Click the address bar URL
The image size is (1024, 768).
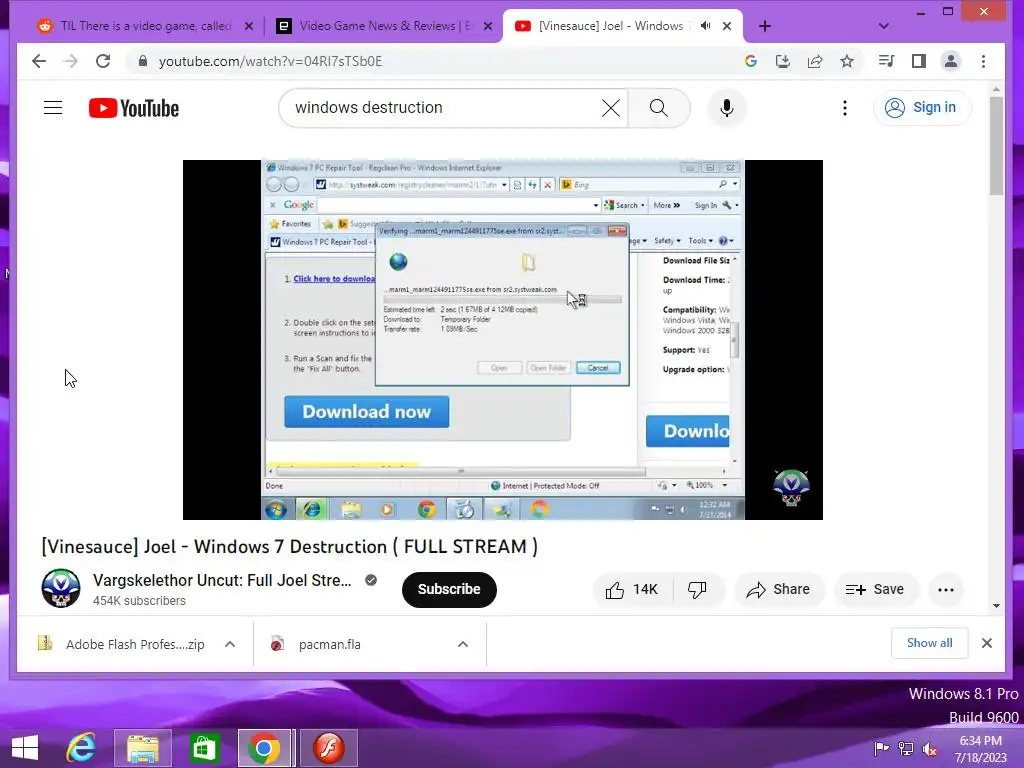(x=270, y=61)
